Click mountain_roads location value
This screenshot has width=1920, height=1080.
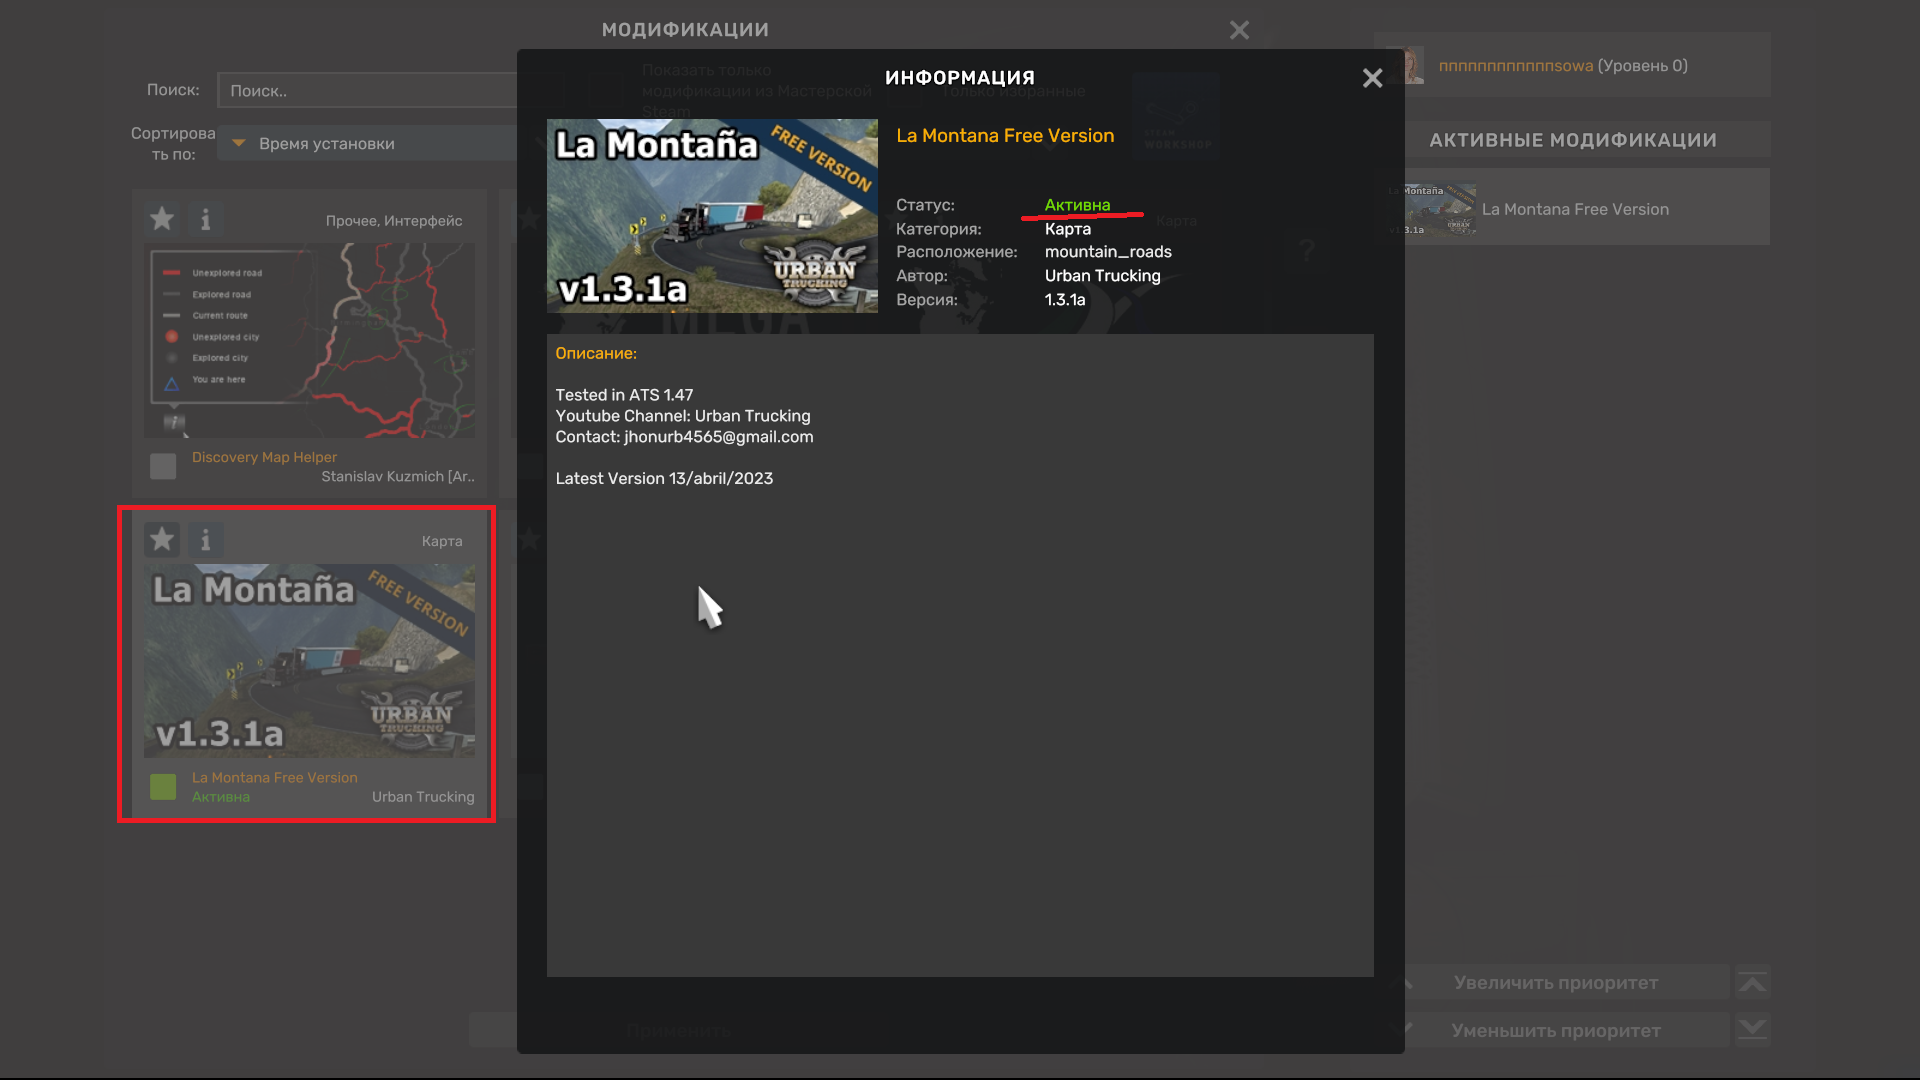pos(1108,252)
